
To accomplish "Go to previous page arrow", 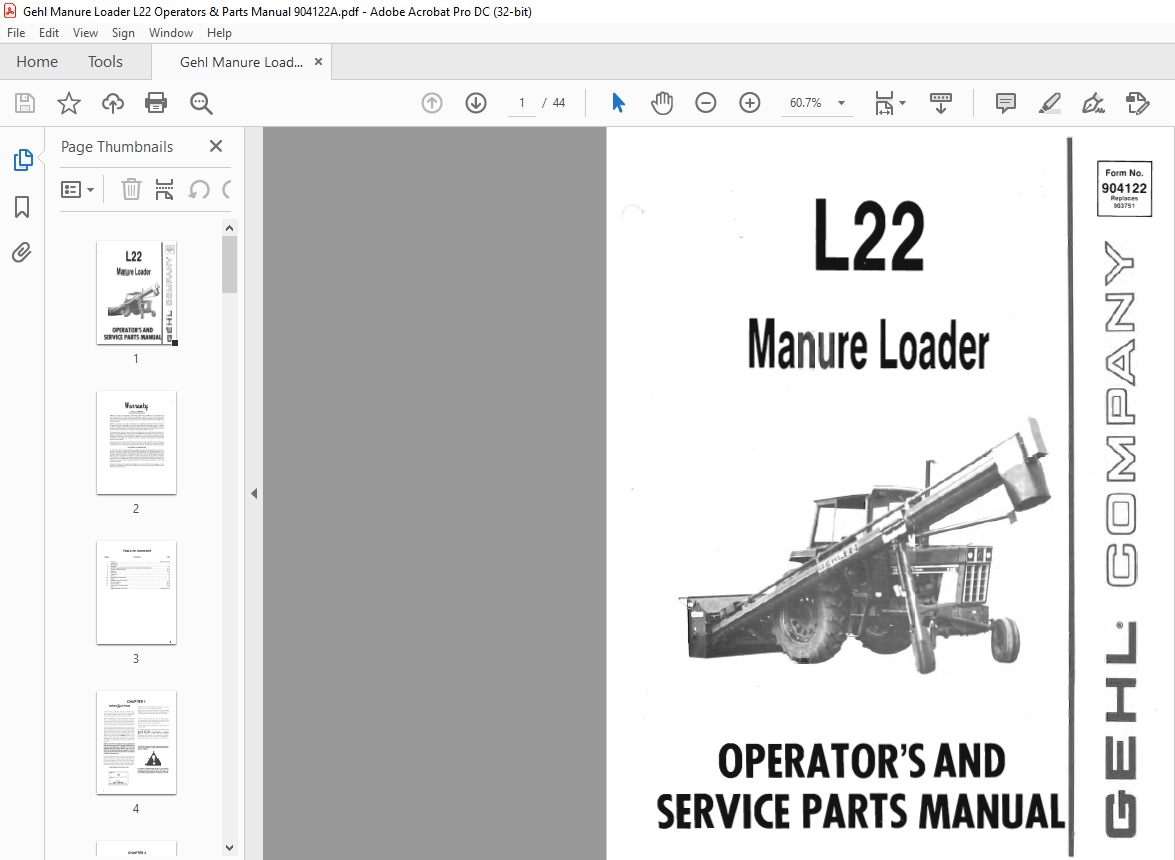I will click(432, 103).
